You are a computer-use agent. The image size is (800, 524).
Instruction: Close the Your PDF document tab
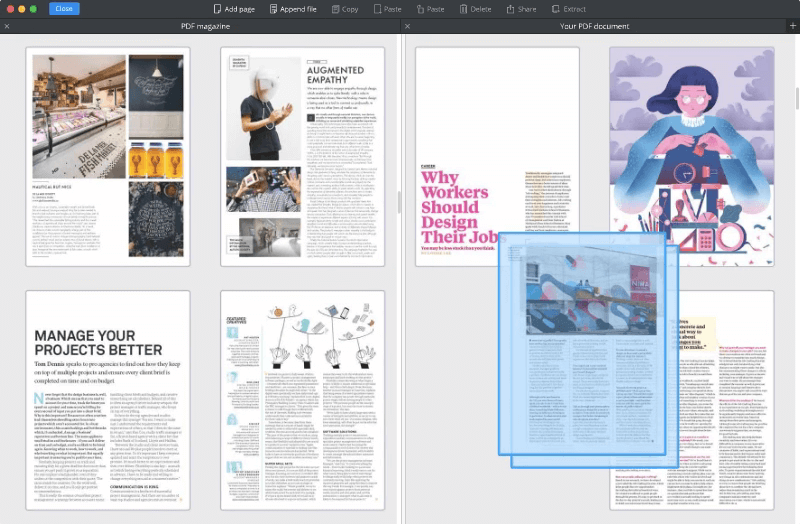tap(406, 25)
